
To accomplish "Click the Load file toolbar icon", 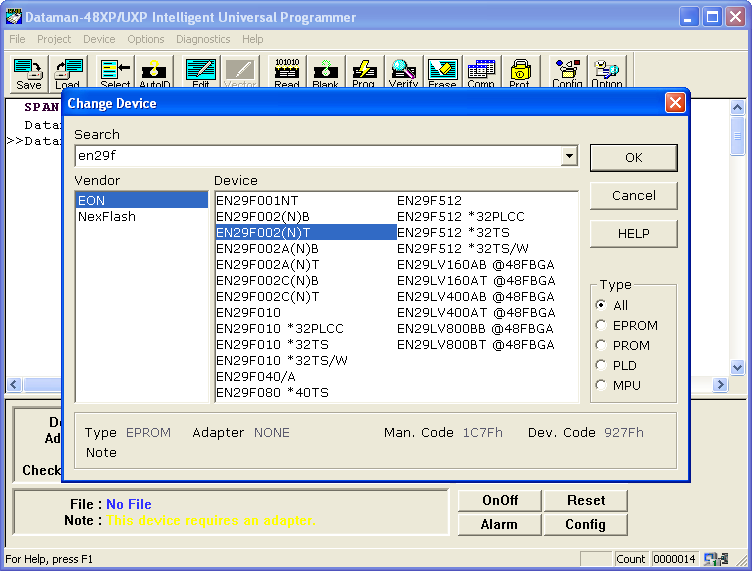I will (68, 73).
